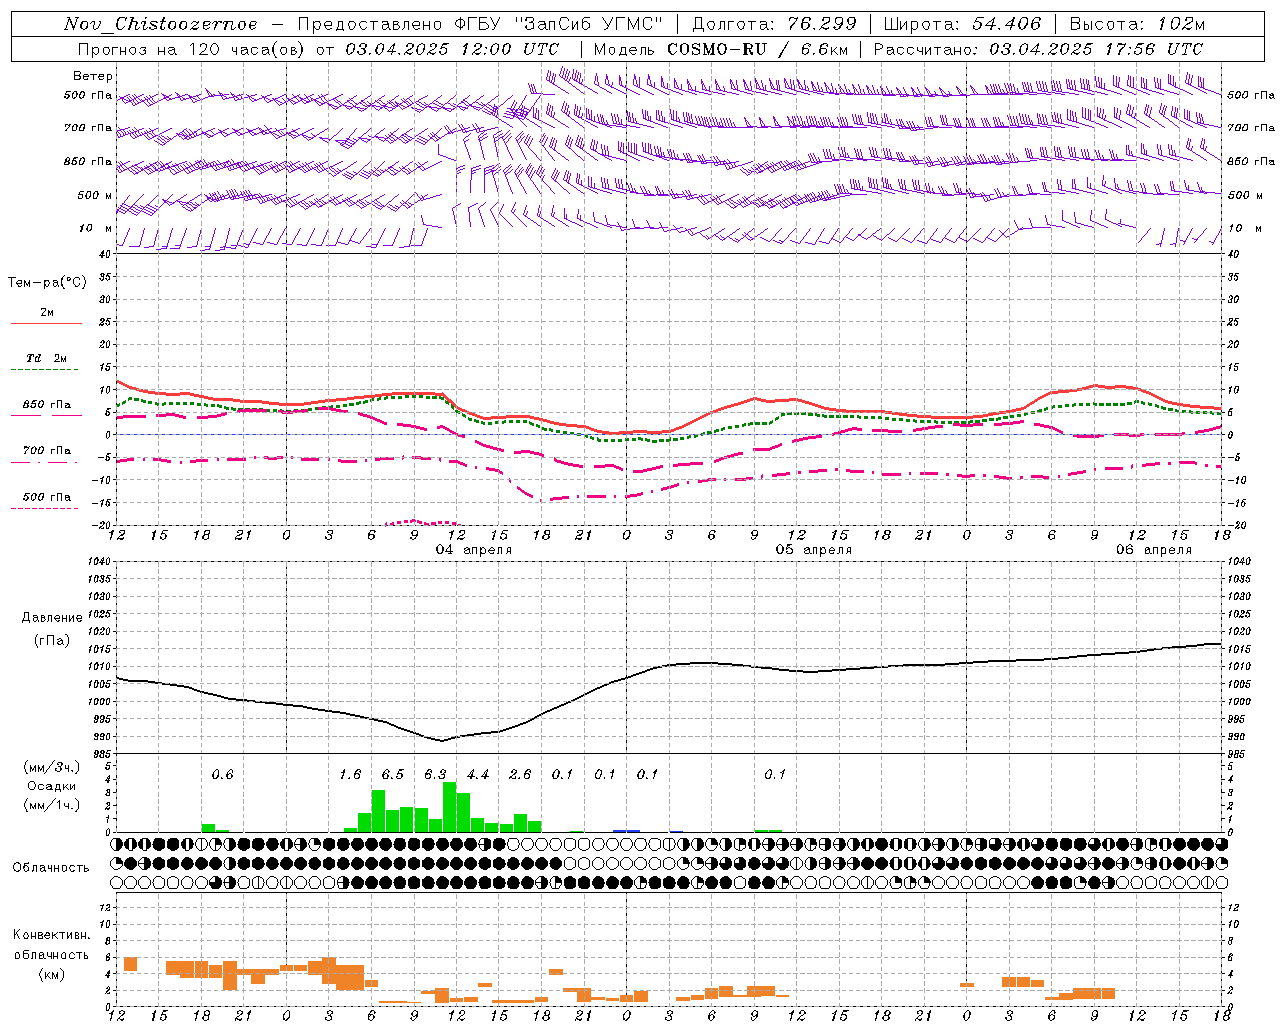Image resolution: width=1280 pixels, height=1024 pixels.
Task: Click the precipitation total 1.6
Action: [x=350, y=774]
